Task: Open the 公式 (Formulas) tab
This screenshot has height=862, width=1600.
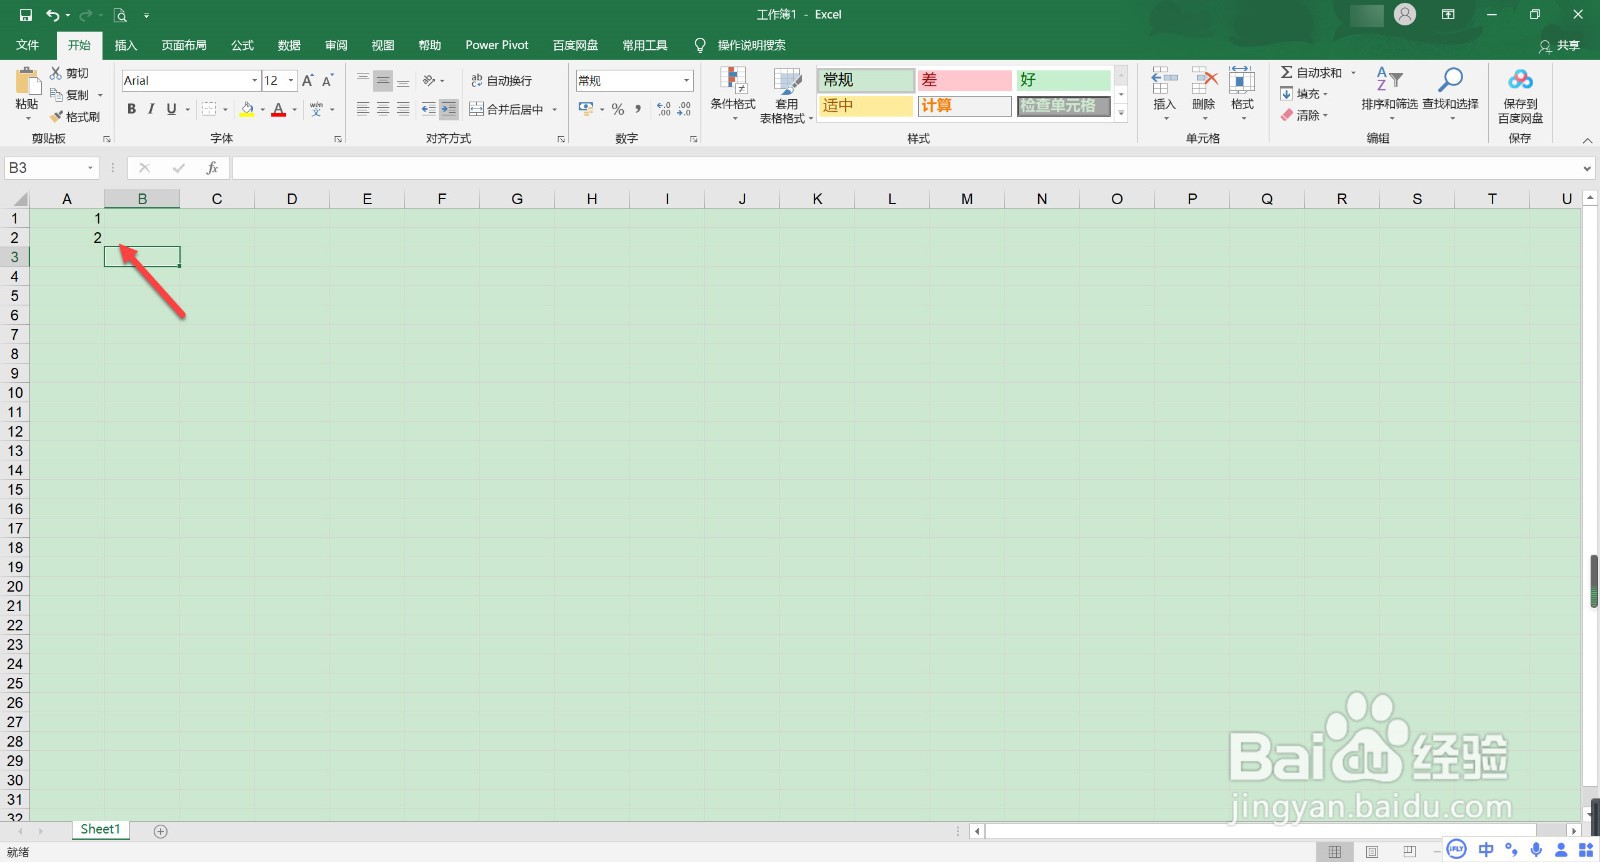Action: (x=242, y=45)
